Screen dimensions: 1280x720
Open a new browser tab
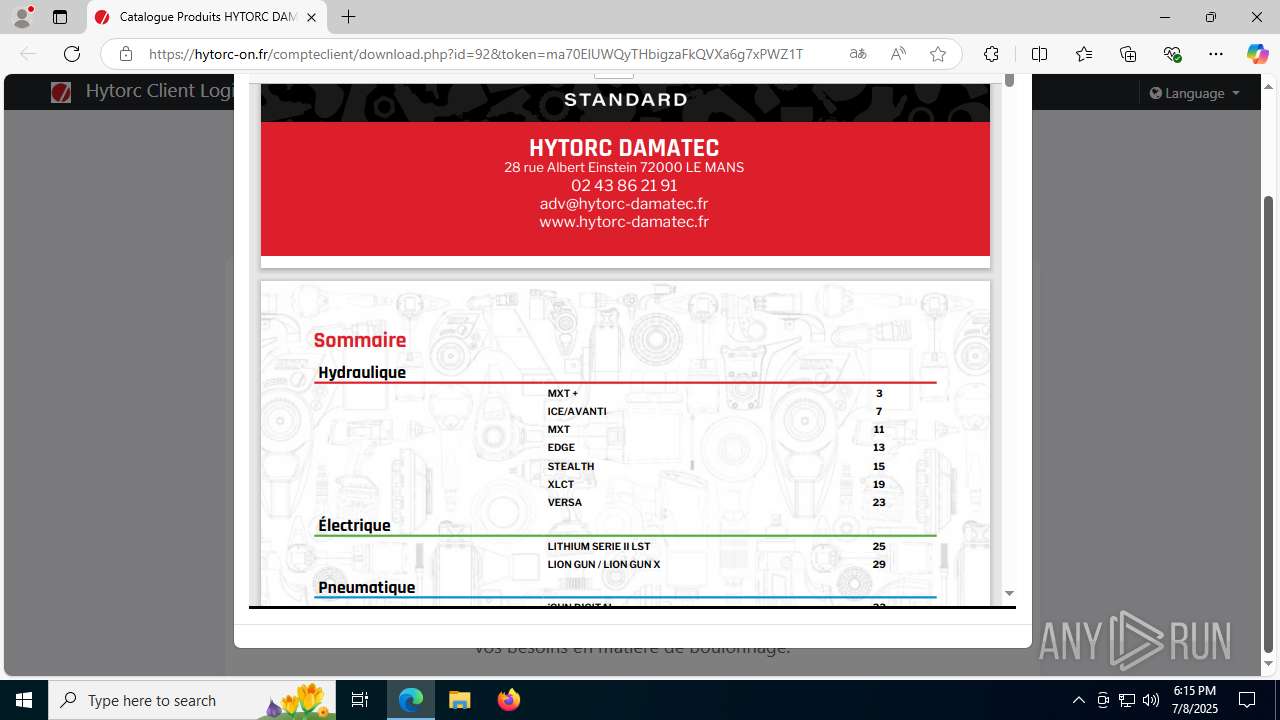[x=348, y=17]
